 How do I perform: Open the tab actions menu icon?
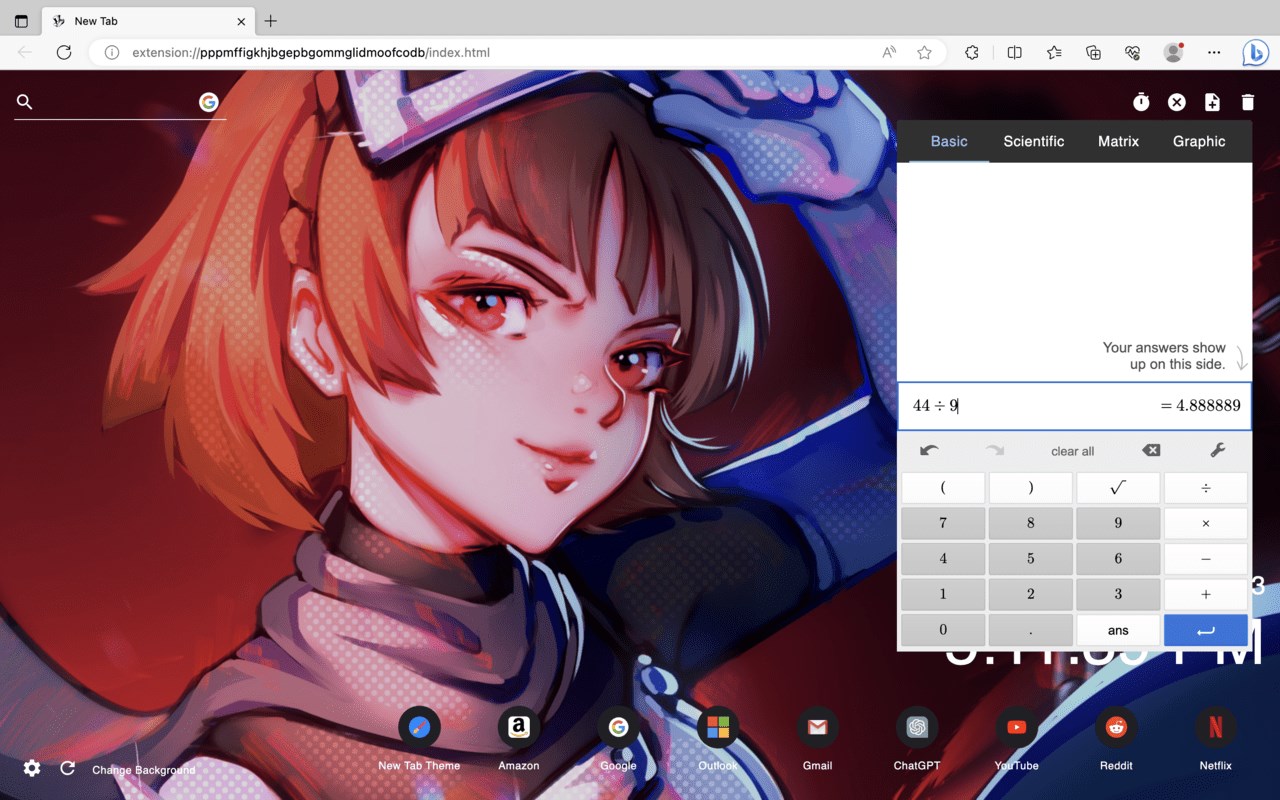(x=21, y=21)
